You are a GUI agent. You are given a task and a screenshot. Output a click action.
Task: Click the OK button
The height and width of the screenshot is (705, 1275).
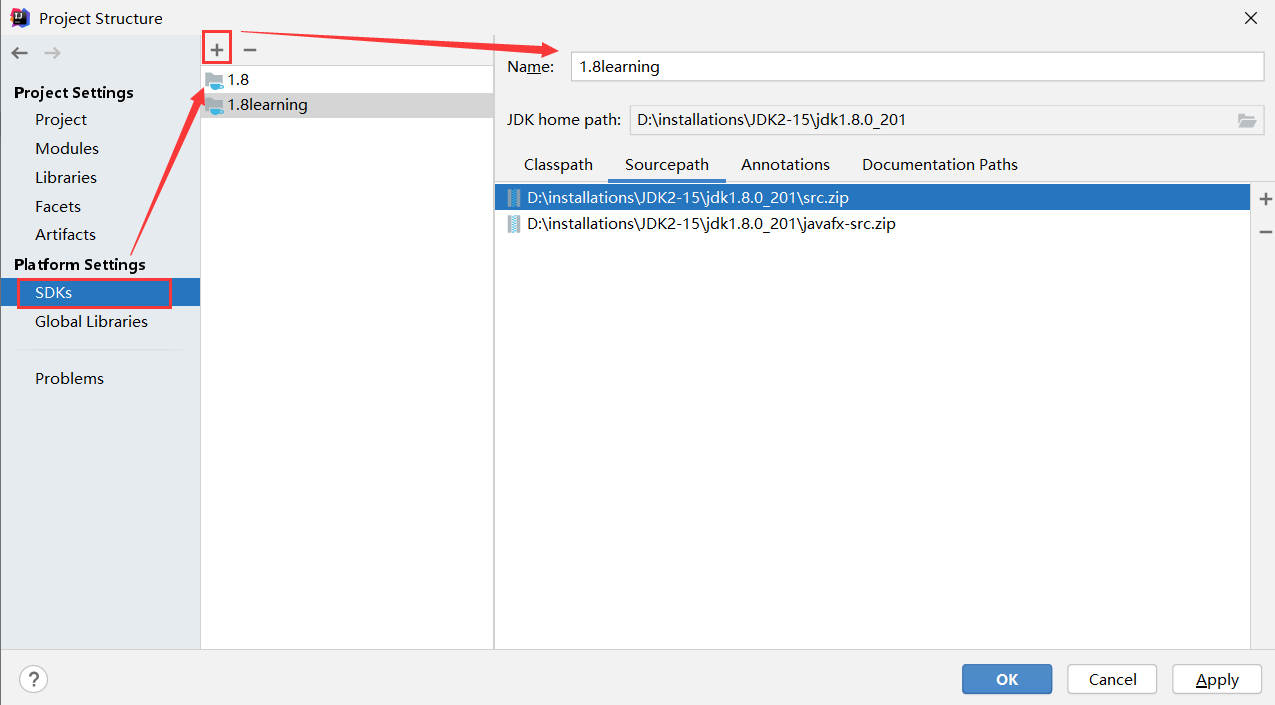pyautogui.click(x=1007, y=679)
